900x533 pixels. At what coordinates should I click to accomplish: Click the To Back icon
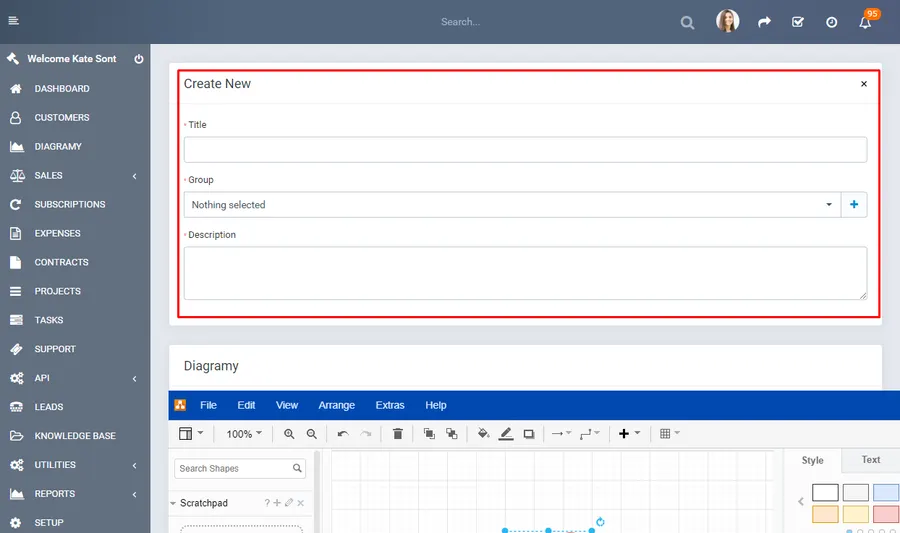(x=452, y=434)
